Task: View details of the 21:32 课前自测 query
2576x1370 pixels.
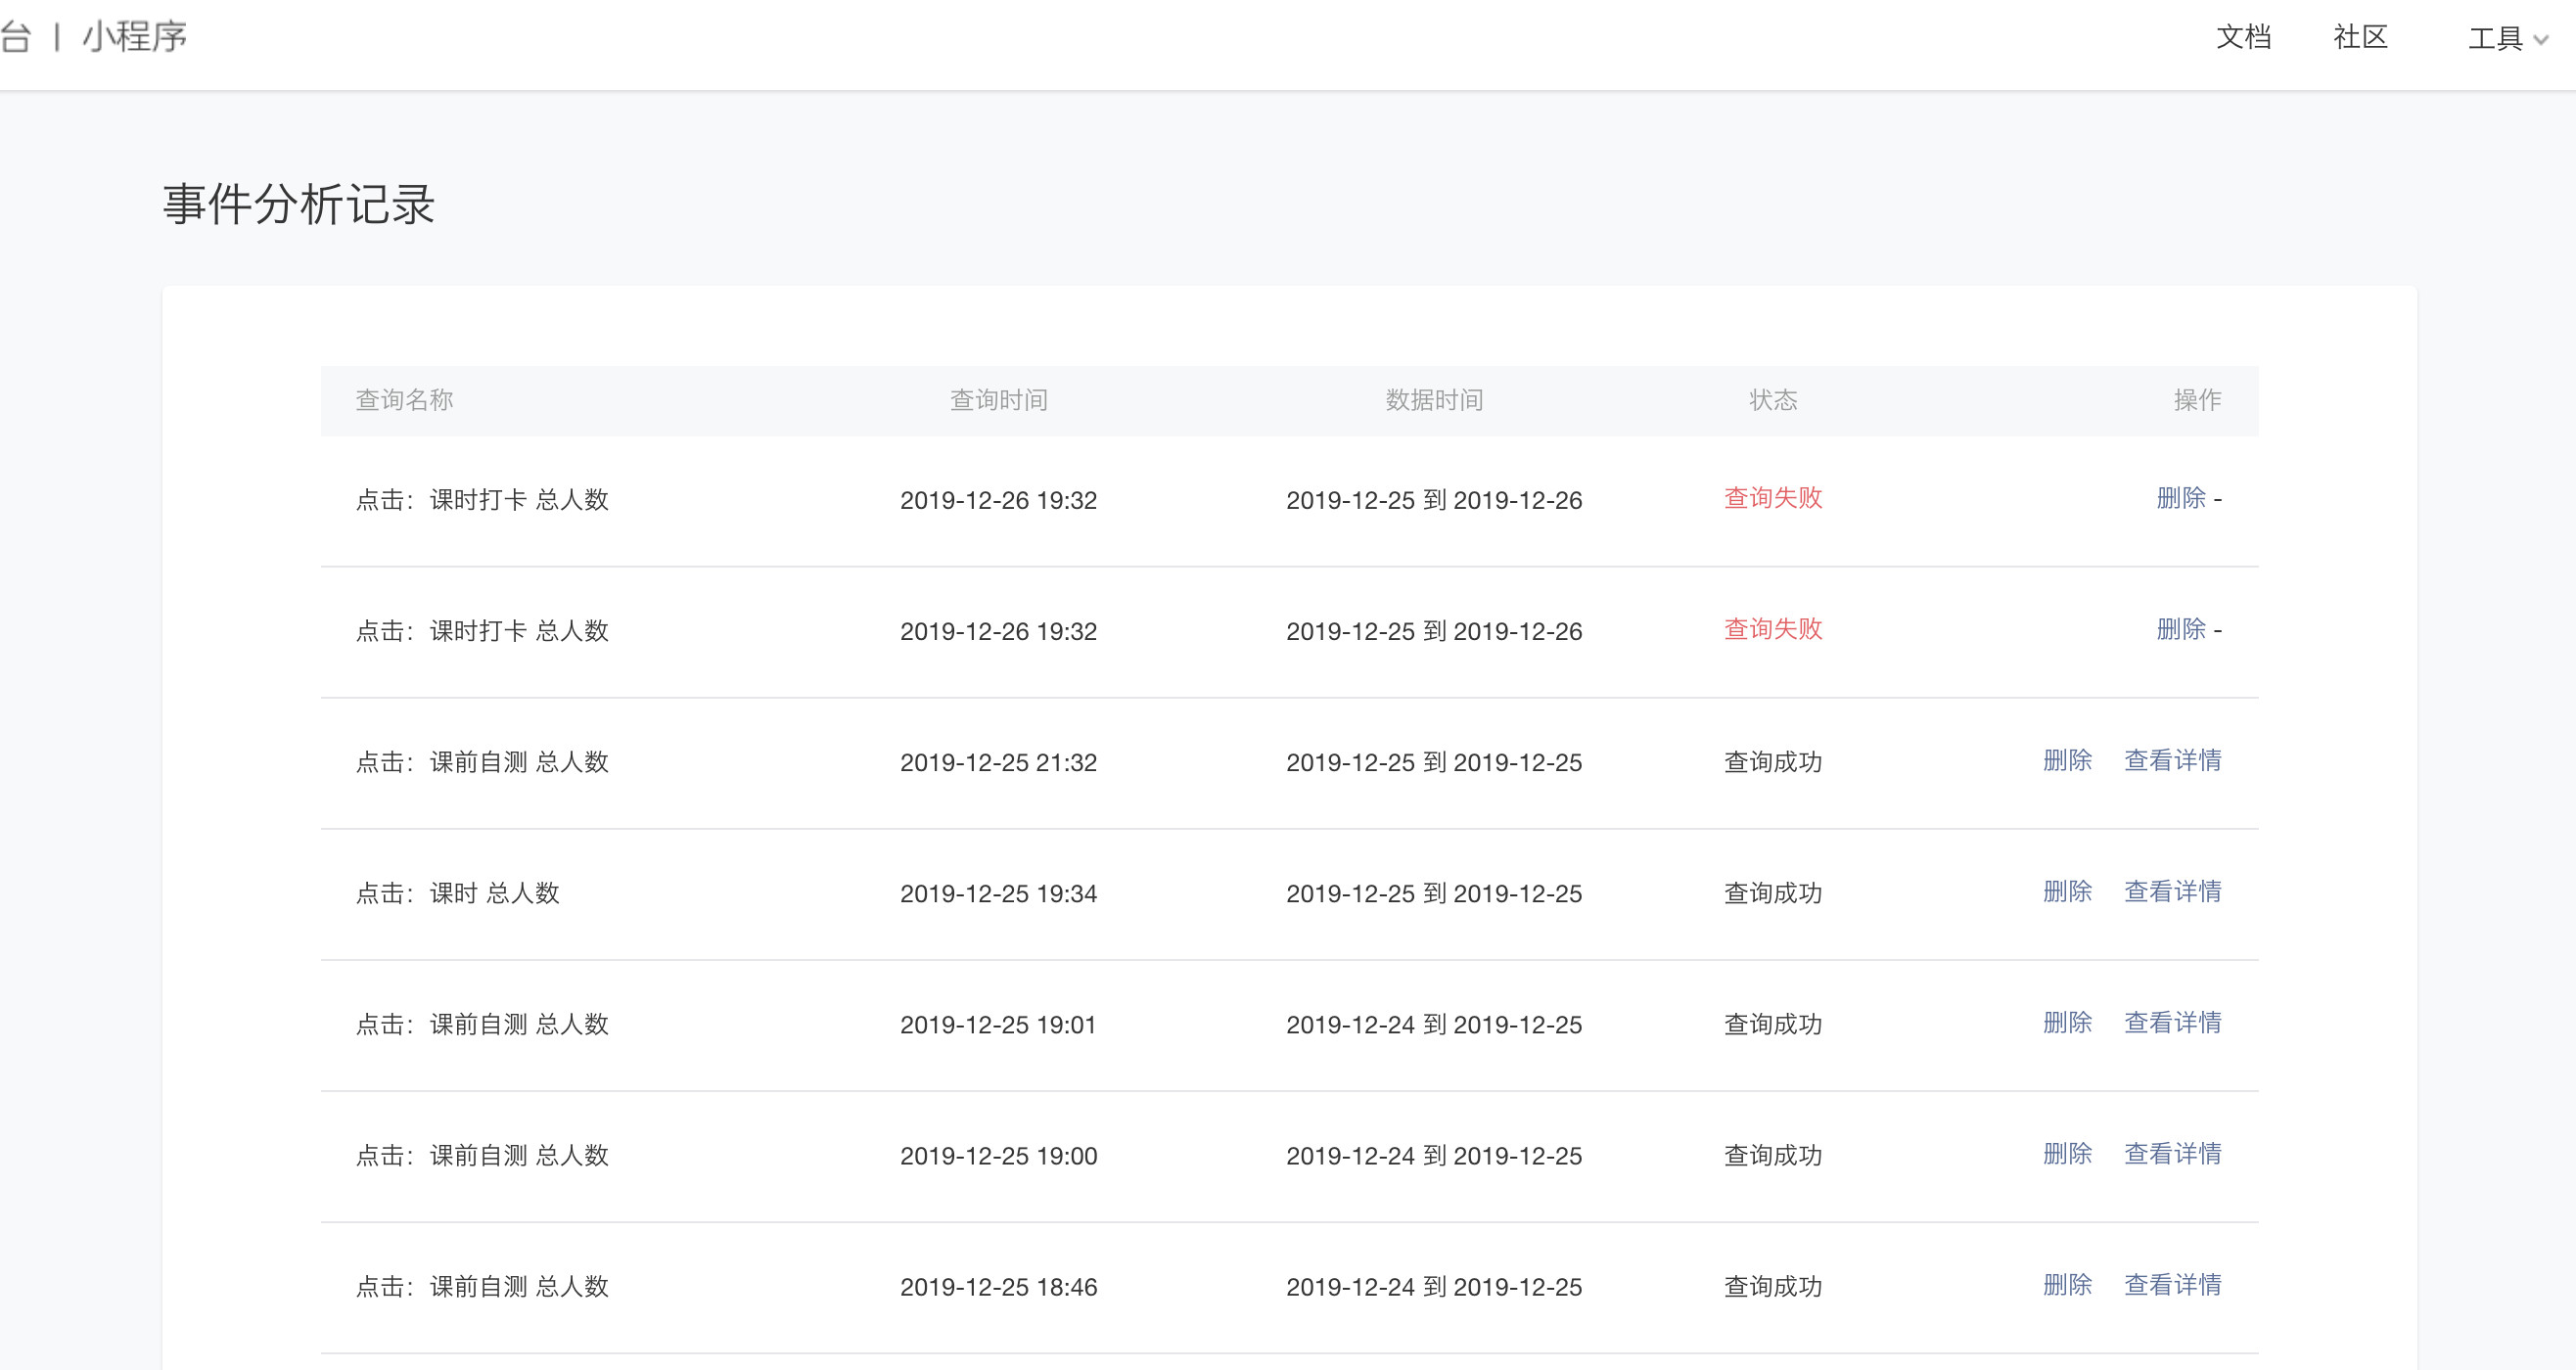Action: tap(2172, 760)
